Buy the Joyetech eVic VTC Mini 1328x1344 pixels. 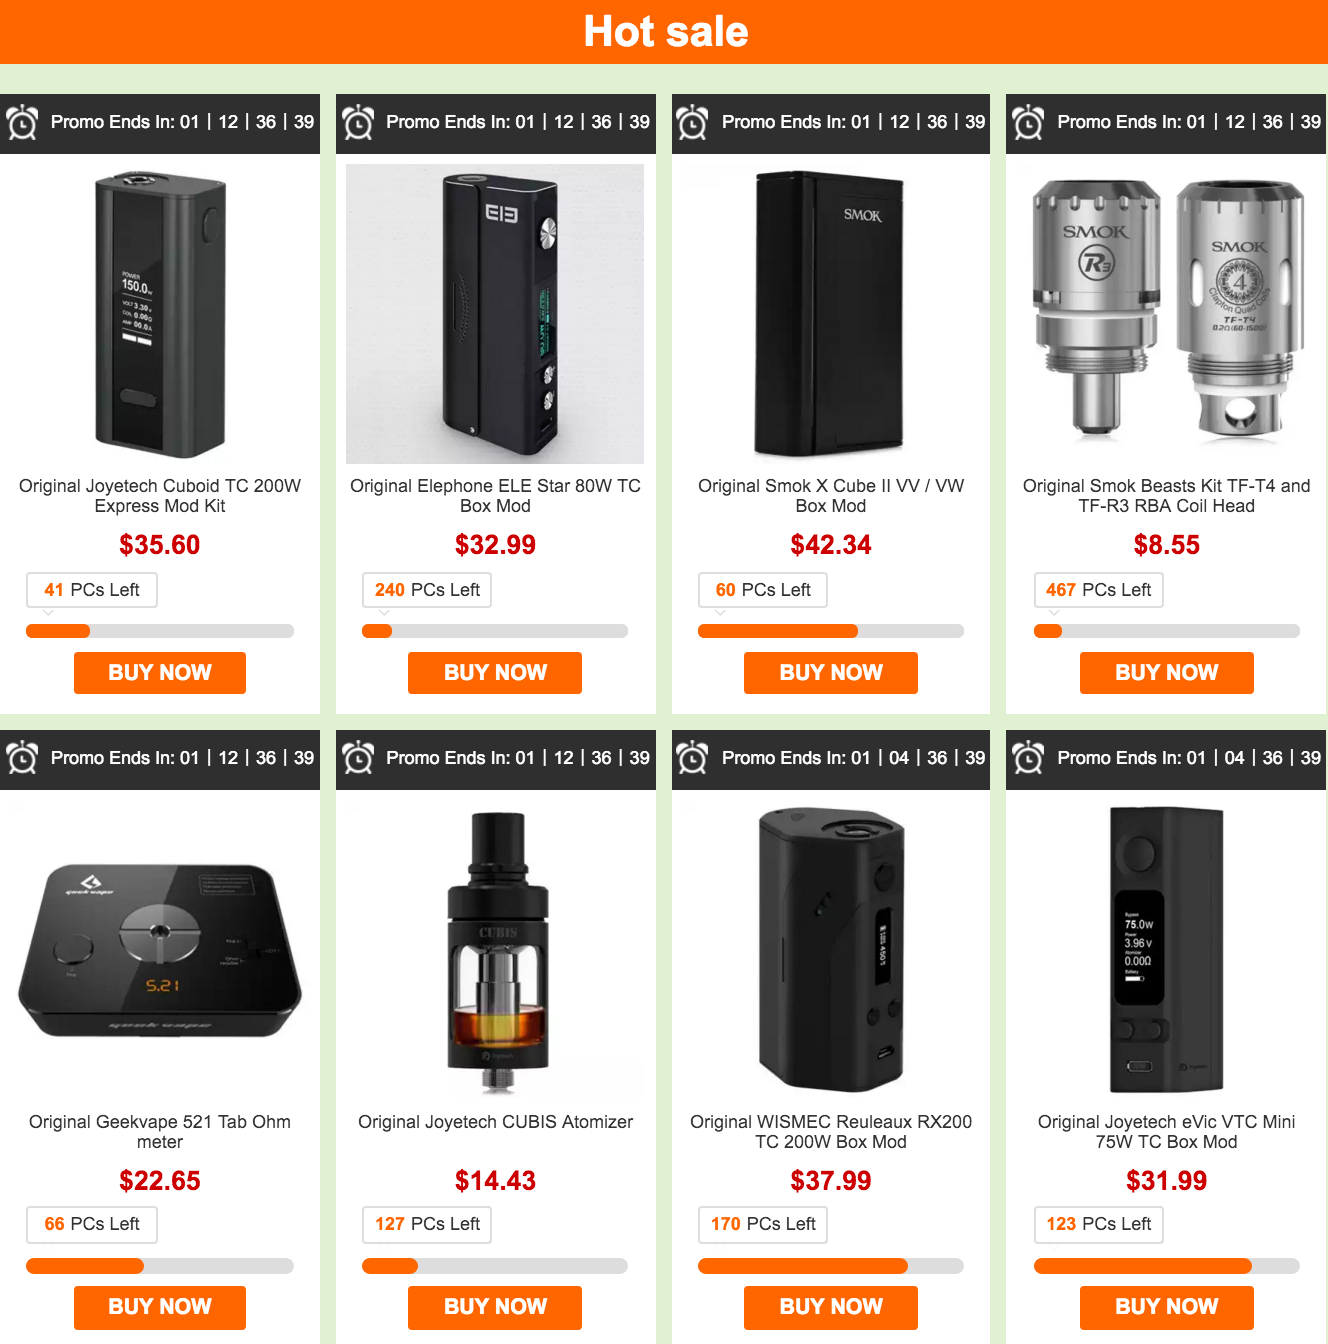[1167, 1307]
